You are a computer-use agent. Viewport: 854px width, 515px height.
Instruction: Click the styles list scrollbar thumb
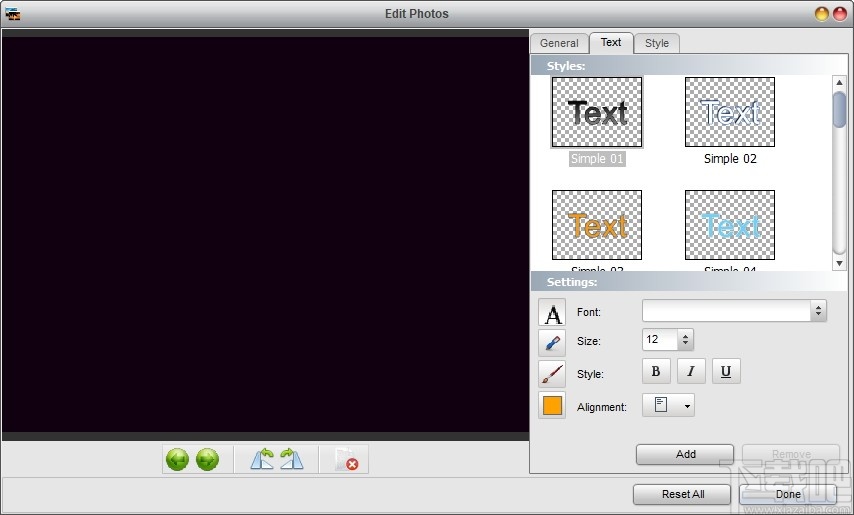[x=839, y=109]
